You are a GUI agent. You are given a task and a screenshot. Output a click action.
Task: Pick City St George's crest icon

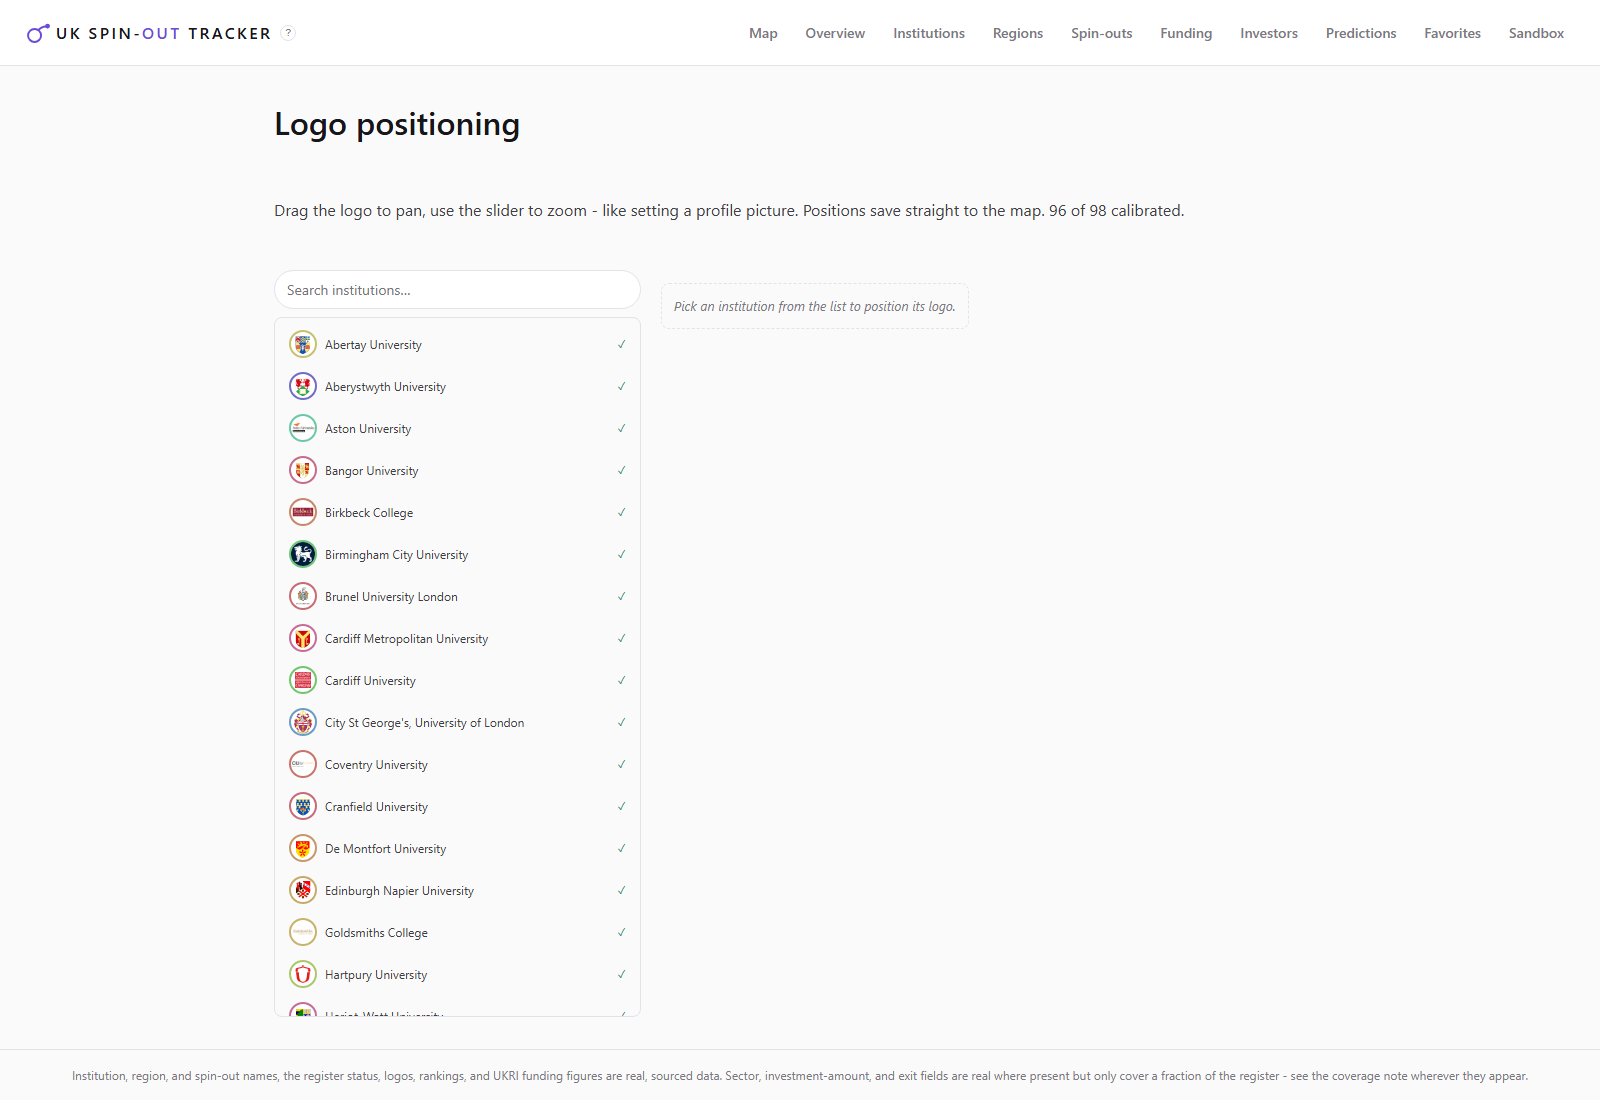pos(303,722)
